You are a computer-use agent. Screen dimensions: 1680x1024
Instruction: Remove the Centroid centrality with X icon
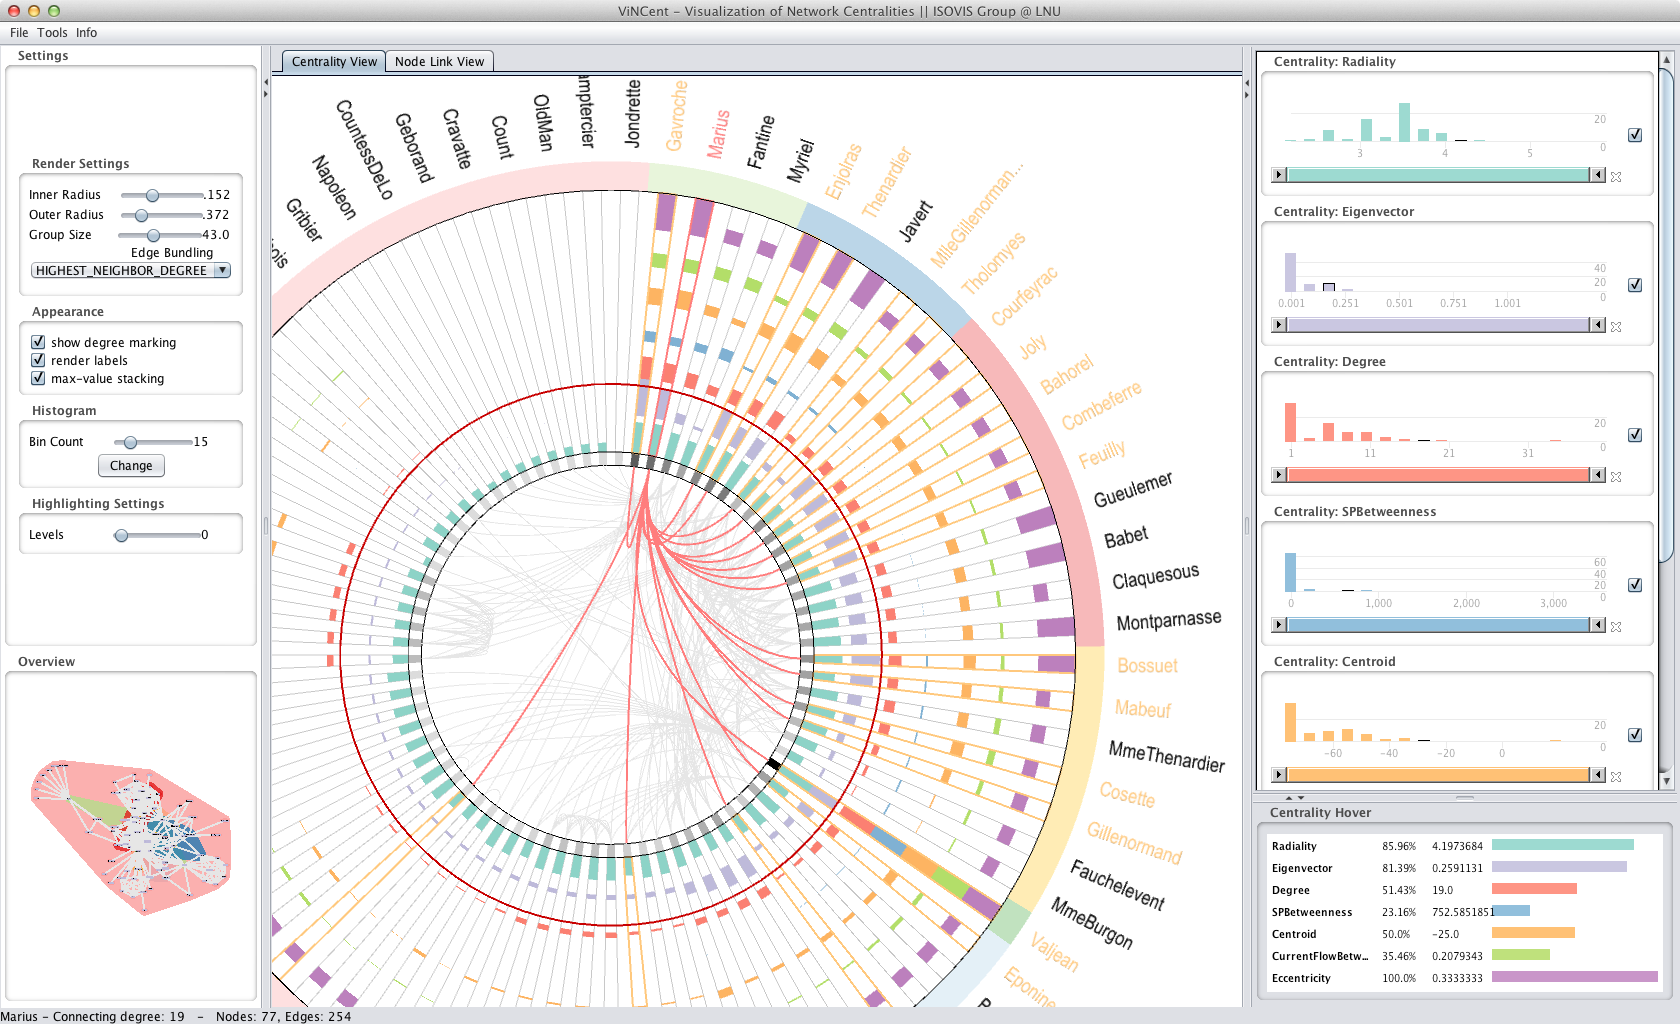pos(1616,777)
